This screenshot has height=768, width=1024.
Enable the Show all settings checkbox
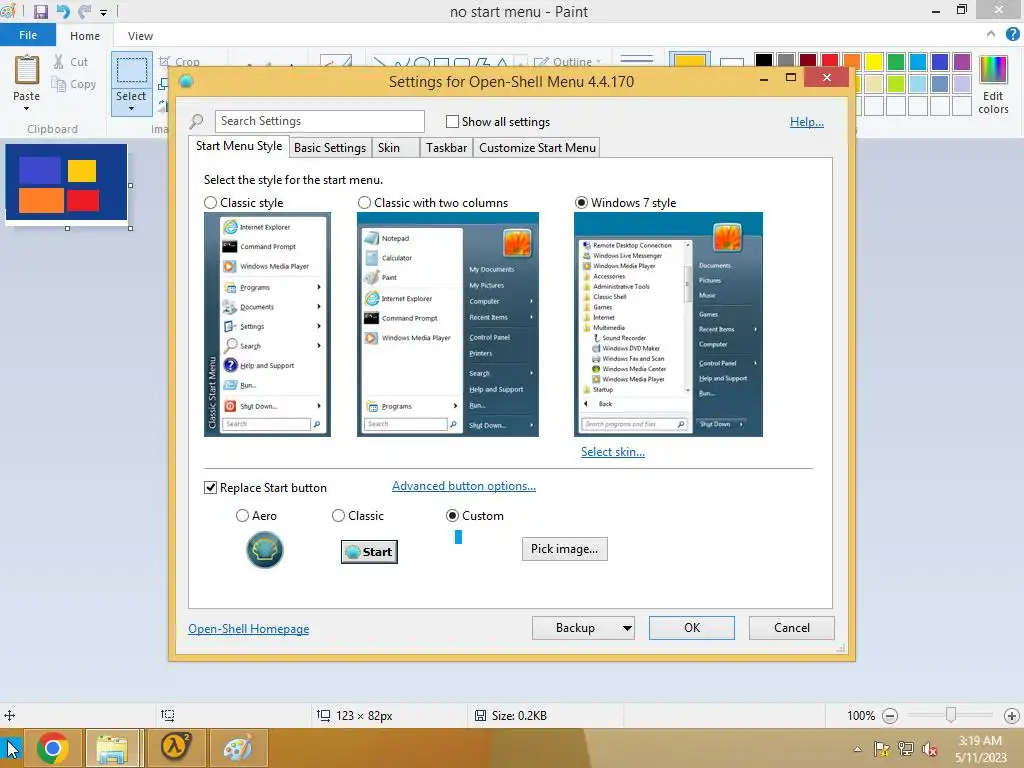pyautogui.click(x=452, y=121)
